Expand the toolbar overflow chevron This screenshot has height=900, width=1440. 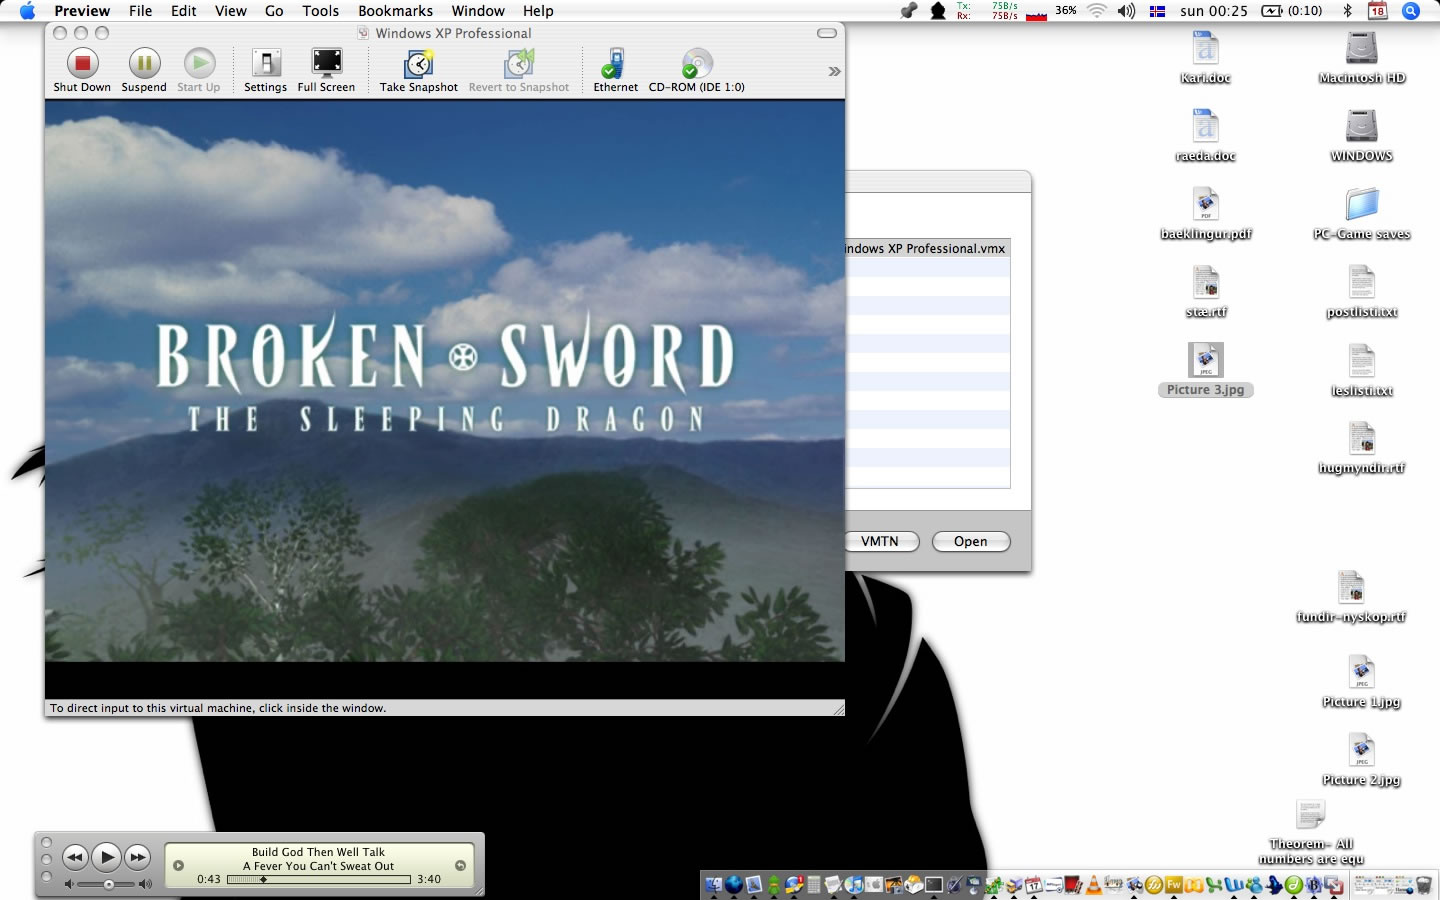pyautogui.click(x=834, y=71)
